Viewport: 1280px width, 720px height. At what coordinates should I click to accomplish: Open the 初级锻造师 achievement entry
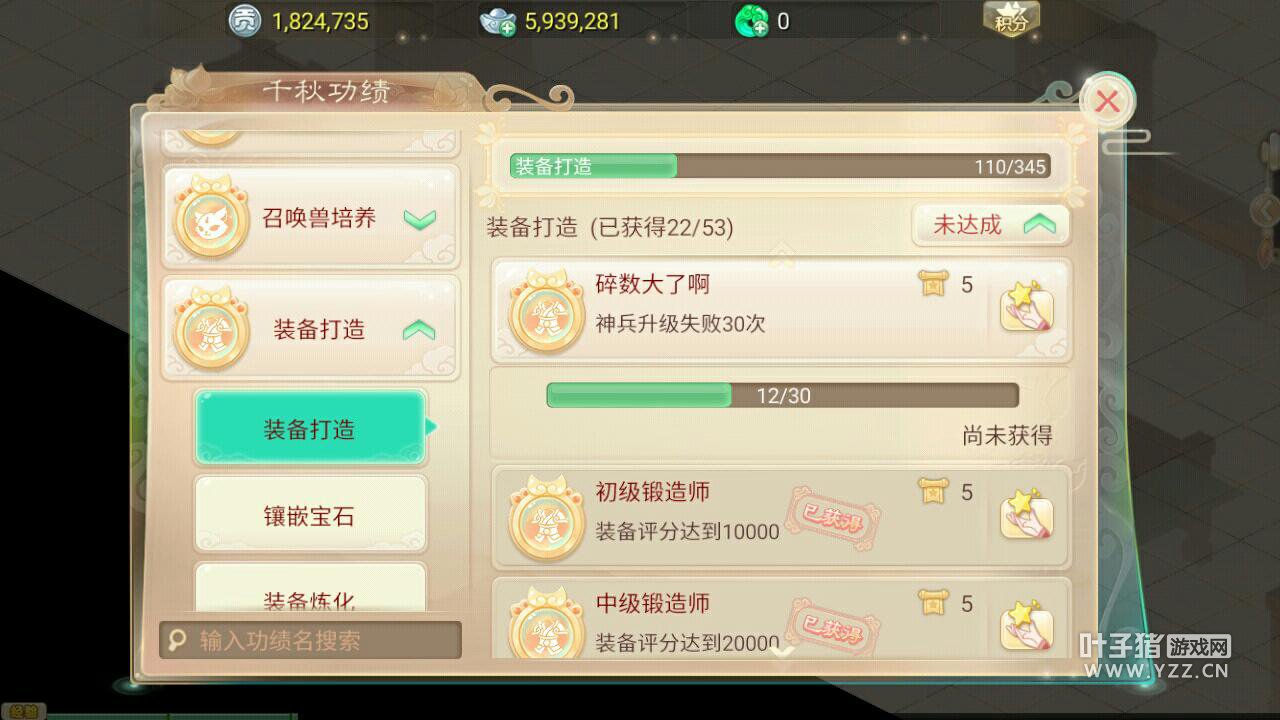pos(781,516)
